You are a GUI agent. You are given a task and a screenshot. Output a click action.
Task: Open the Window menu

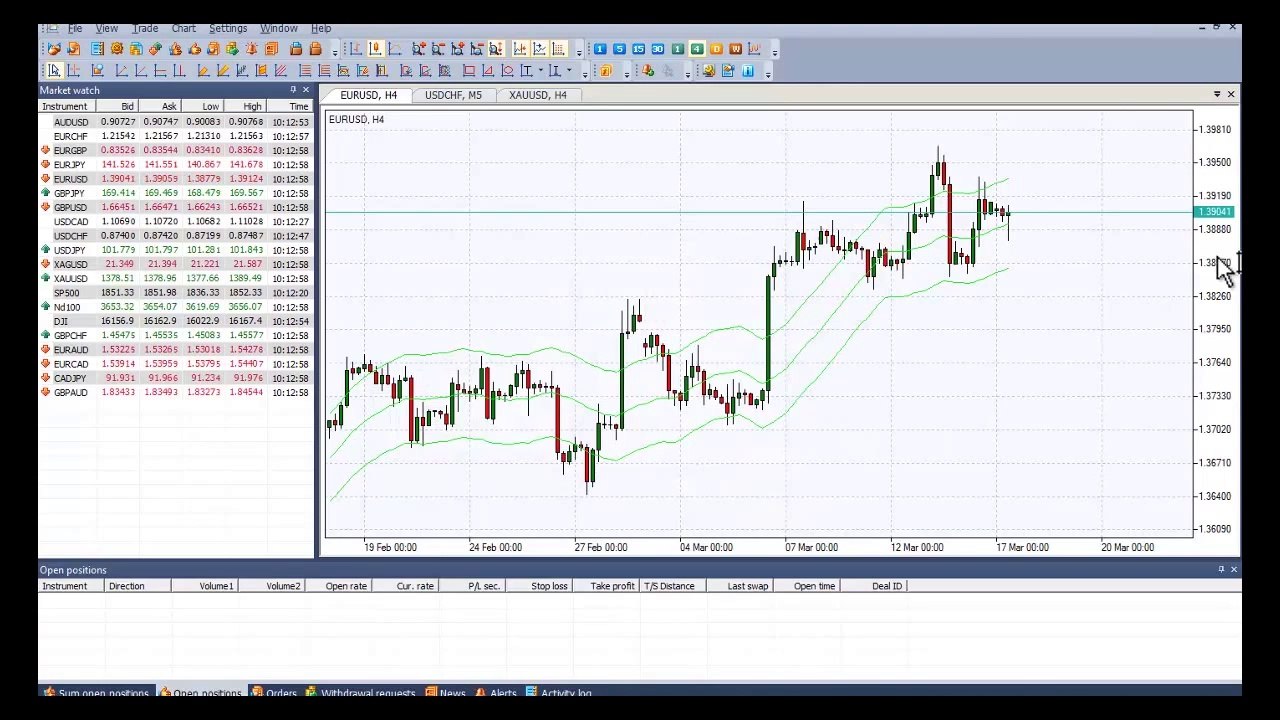pyautogui.click(x=278, y=28)
